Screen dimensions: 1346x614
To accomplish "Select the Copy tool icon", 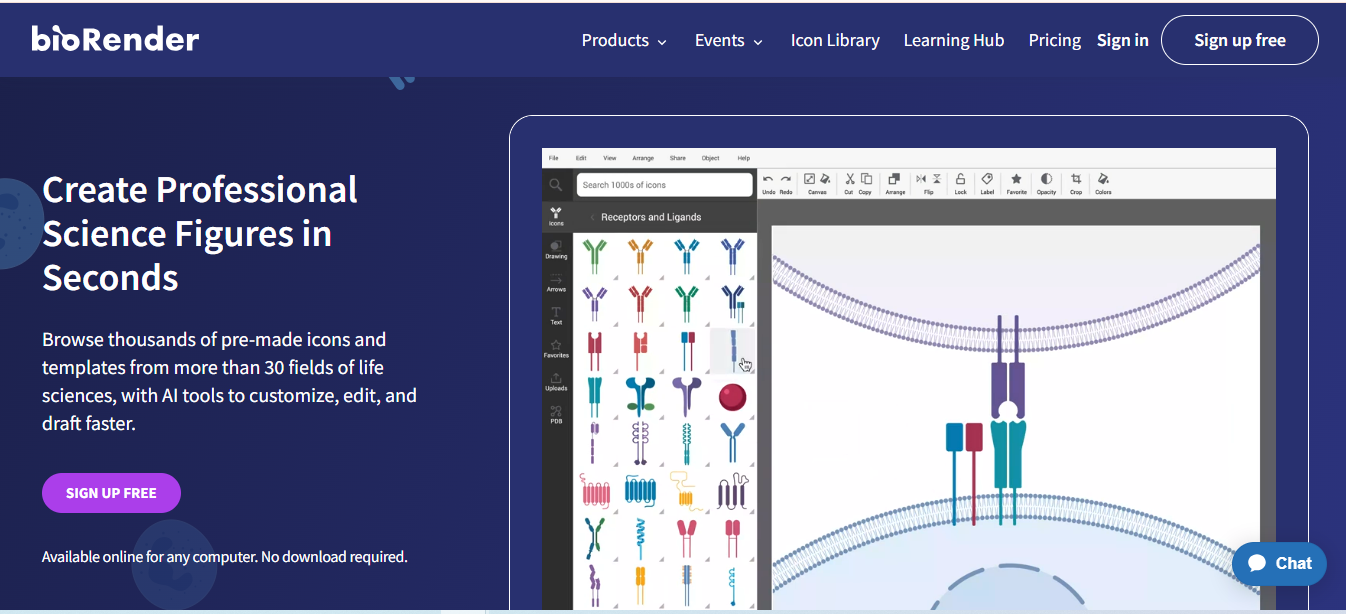I will click(866, 179).
